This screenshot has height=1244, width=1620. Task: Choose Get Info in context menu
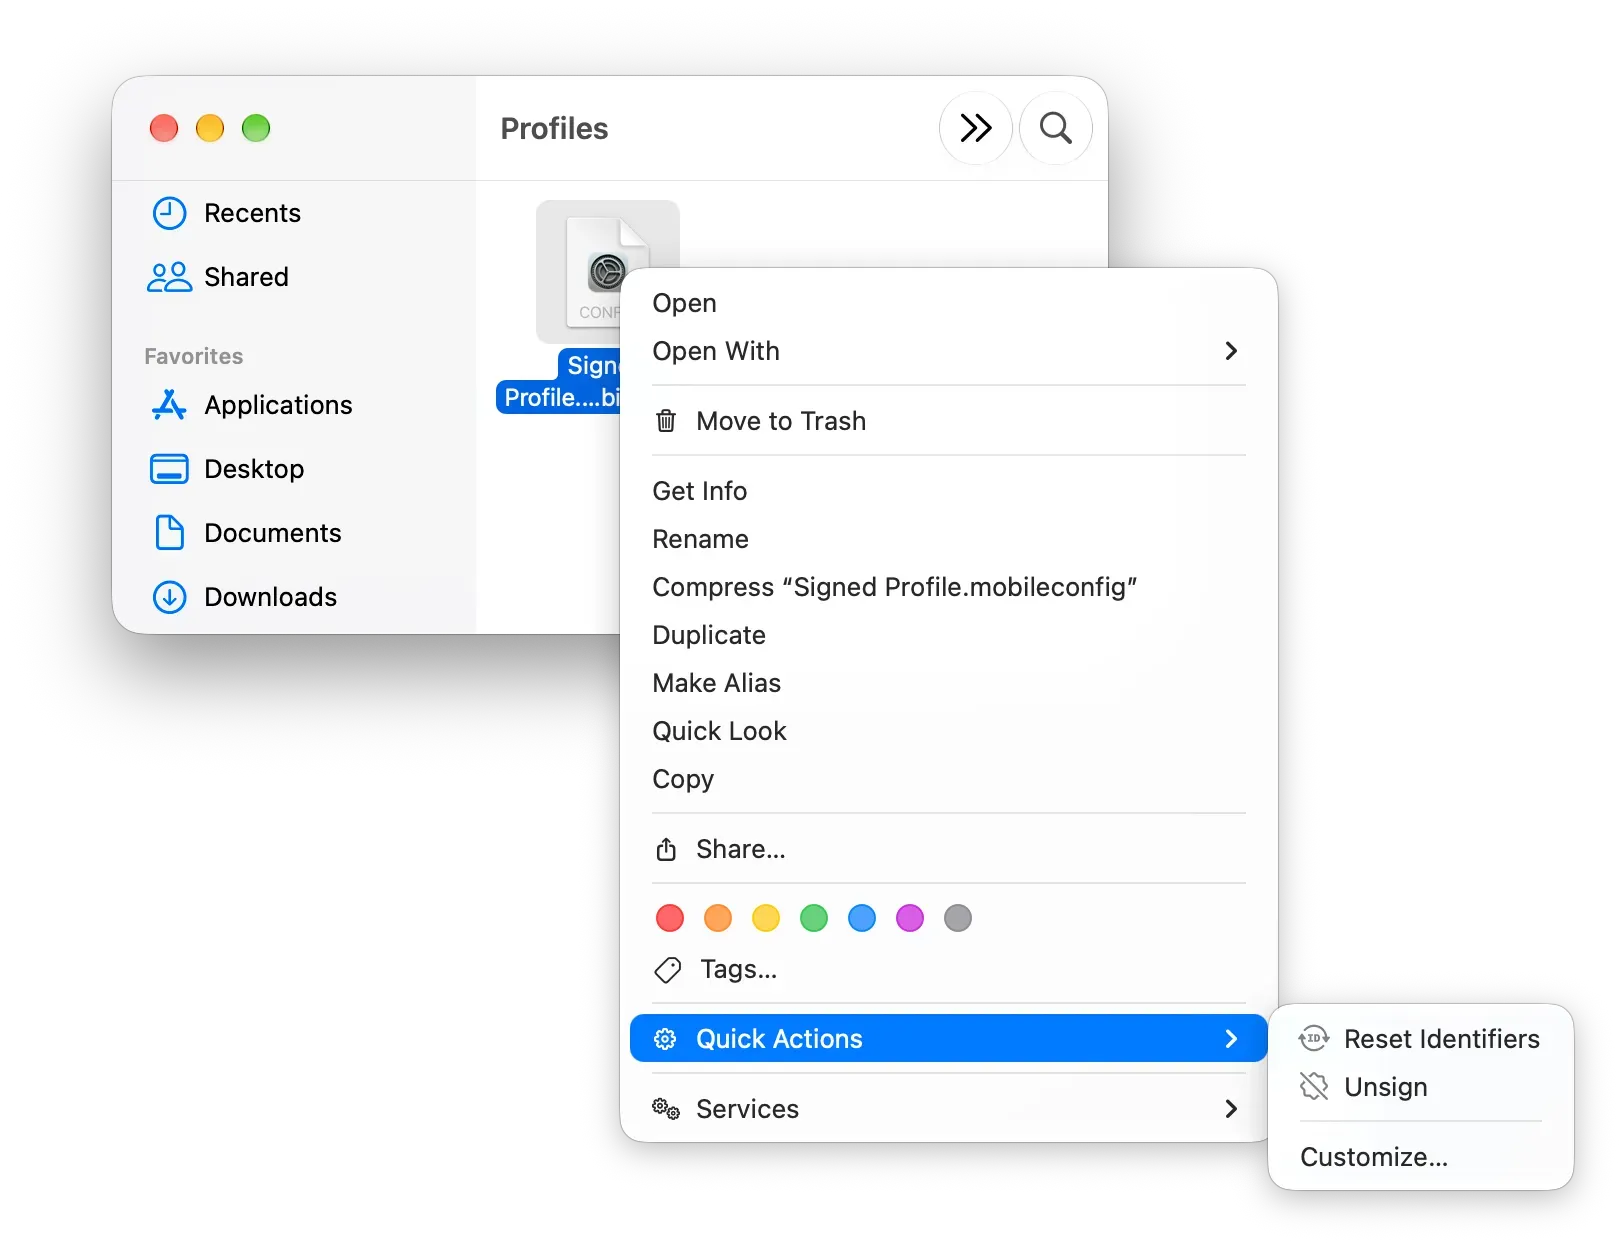click(x=948, y=491)
